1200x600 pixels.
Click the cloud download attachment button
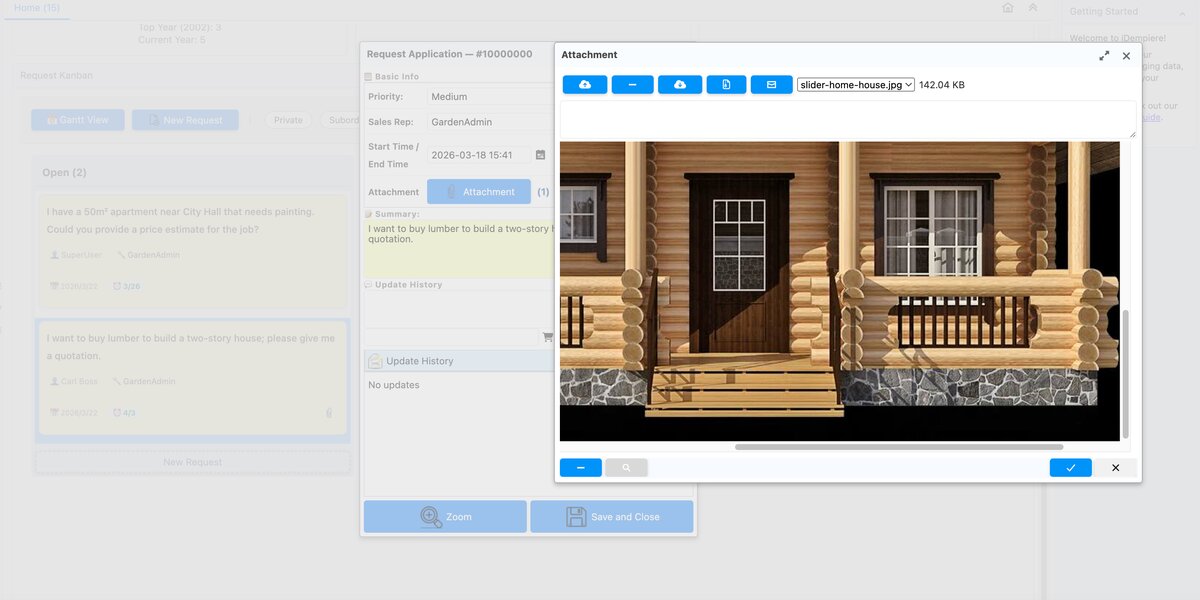[x=680, y=85]
